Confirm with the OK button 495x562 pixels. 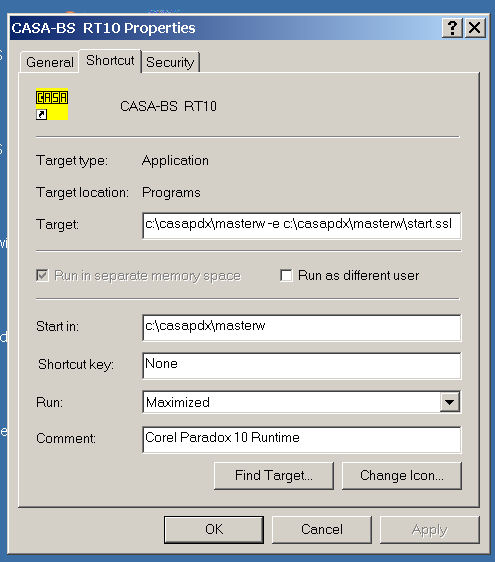pyautogui.click(x=214, y=529)
